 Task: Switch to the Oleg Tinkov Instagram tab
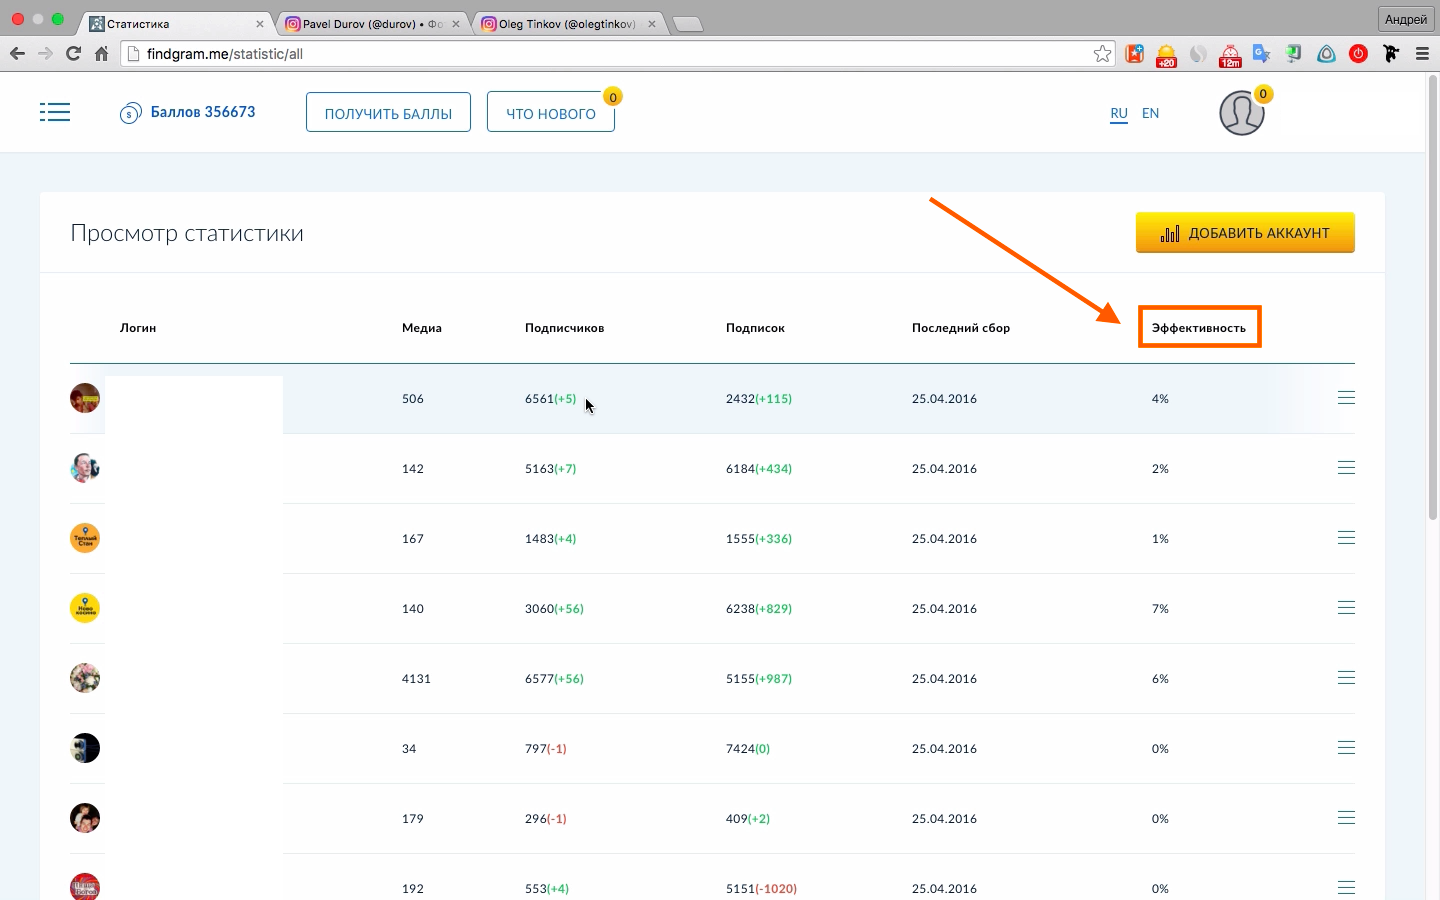(x=568, y=24)
